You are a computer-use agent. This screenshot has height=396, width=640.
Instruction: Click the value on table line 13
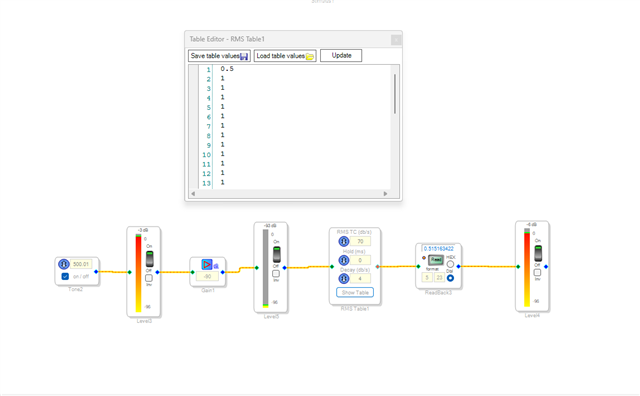tap(222, 182)
